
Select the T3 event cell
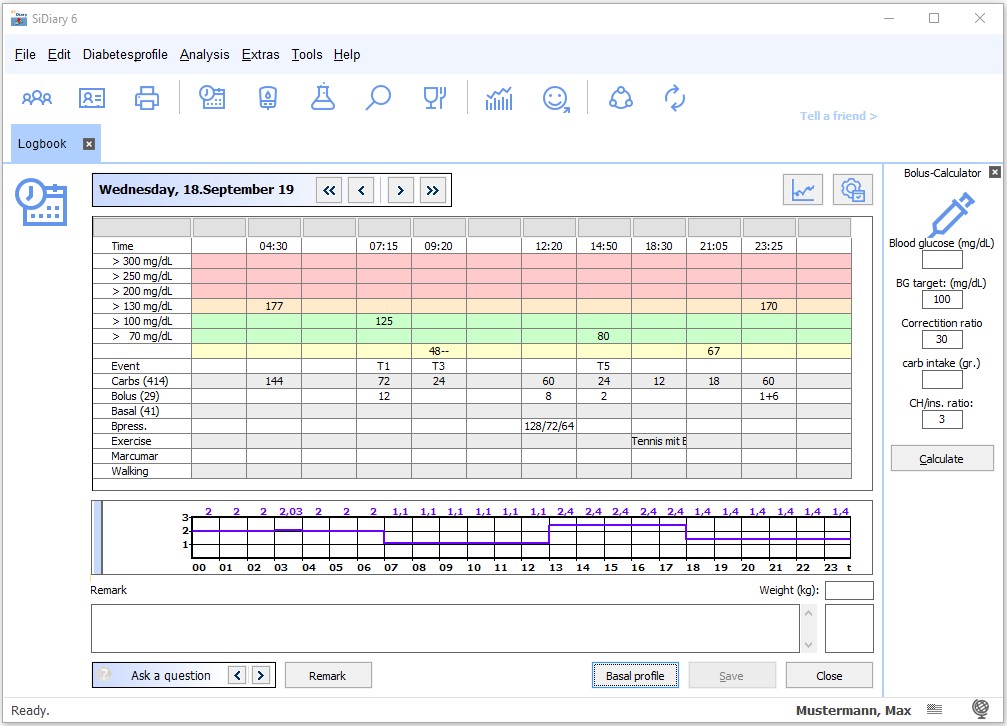pyautogui.click(x=439, y=366)
